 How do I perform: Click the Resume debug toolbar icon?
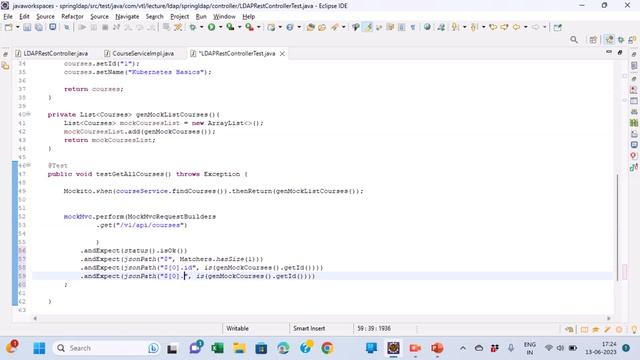pyautogui.click(x=82, y=27)
